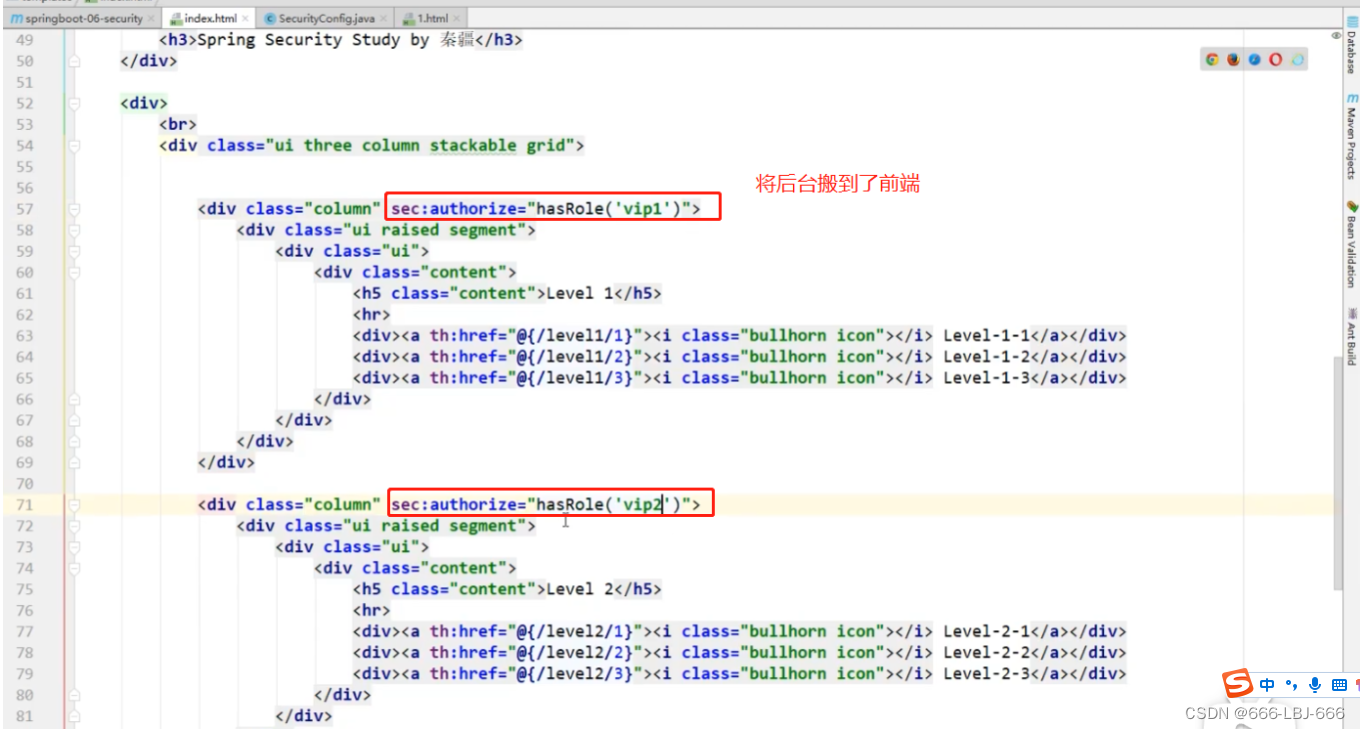Click the Level-1-2 link text
The image size is (1360, 729).
(x=987, y=357)
